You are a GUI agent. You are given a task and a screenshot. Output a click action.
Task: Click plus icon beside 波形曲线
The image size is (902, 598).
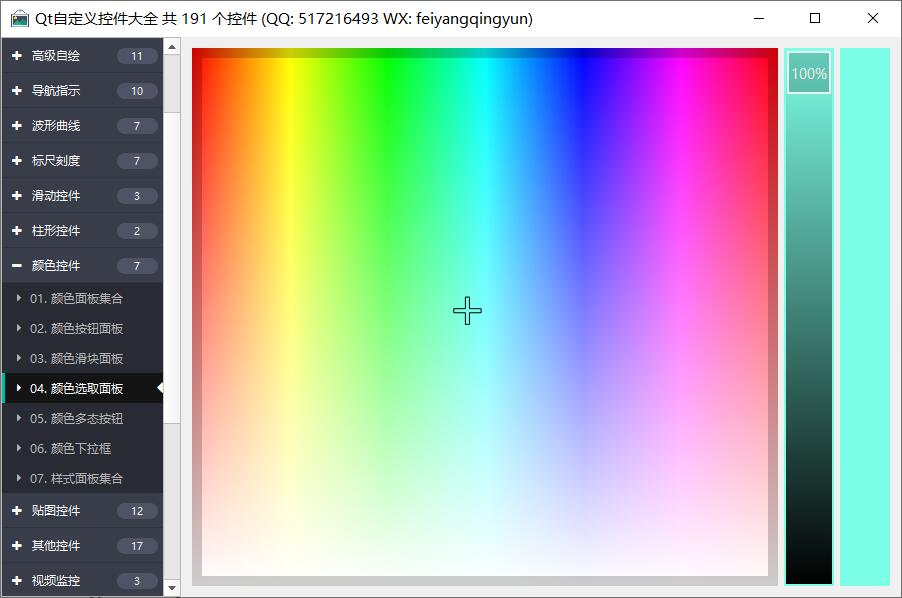pos(17,126)
